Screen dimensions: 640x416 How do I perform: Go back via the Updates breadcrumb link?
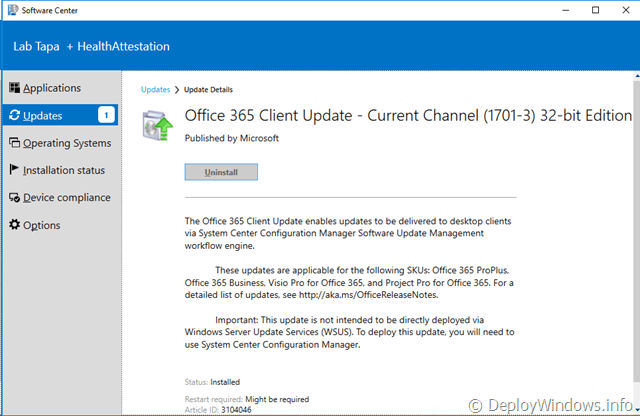(x=155, y=90)
